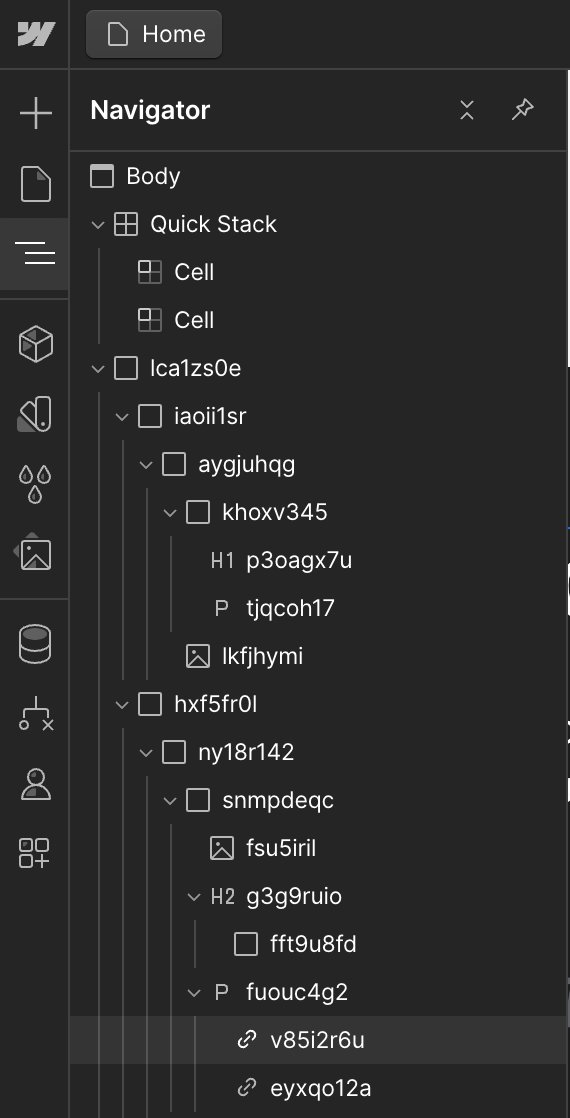This screenshot has width=570, height=1118.
Task: Collapse the Quick Stack element
Action: tap(98, 225)
